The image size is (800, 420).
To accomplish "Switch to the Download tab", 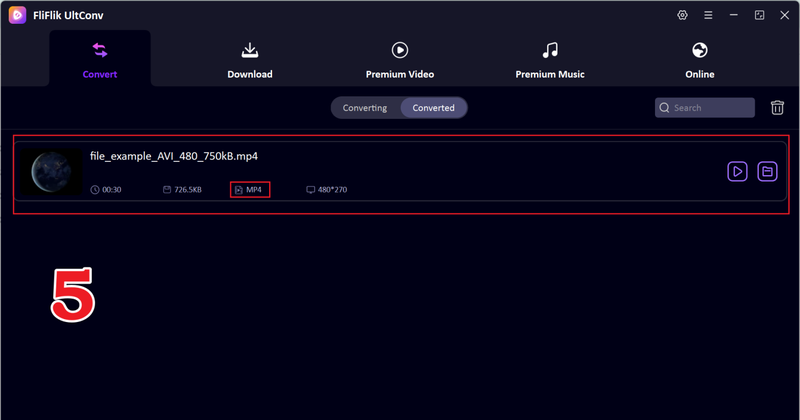I will [x=249, y=61].
